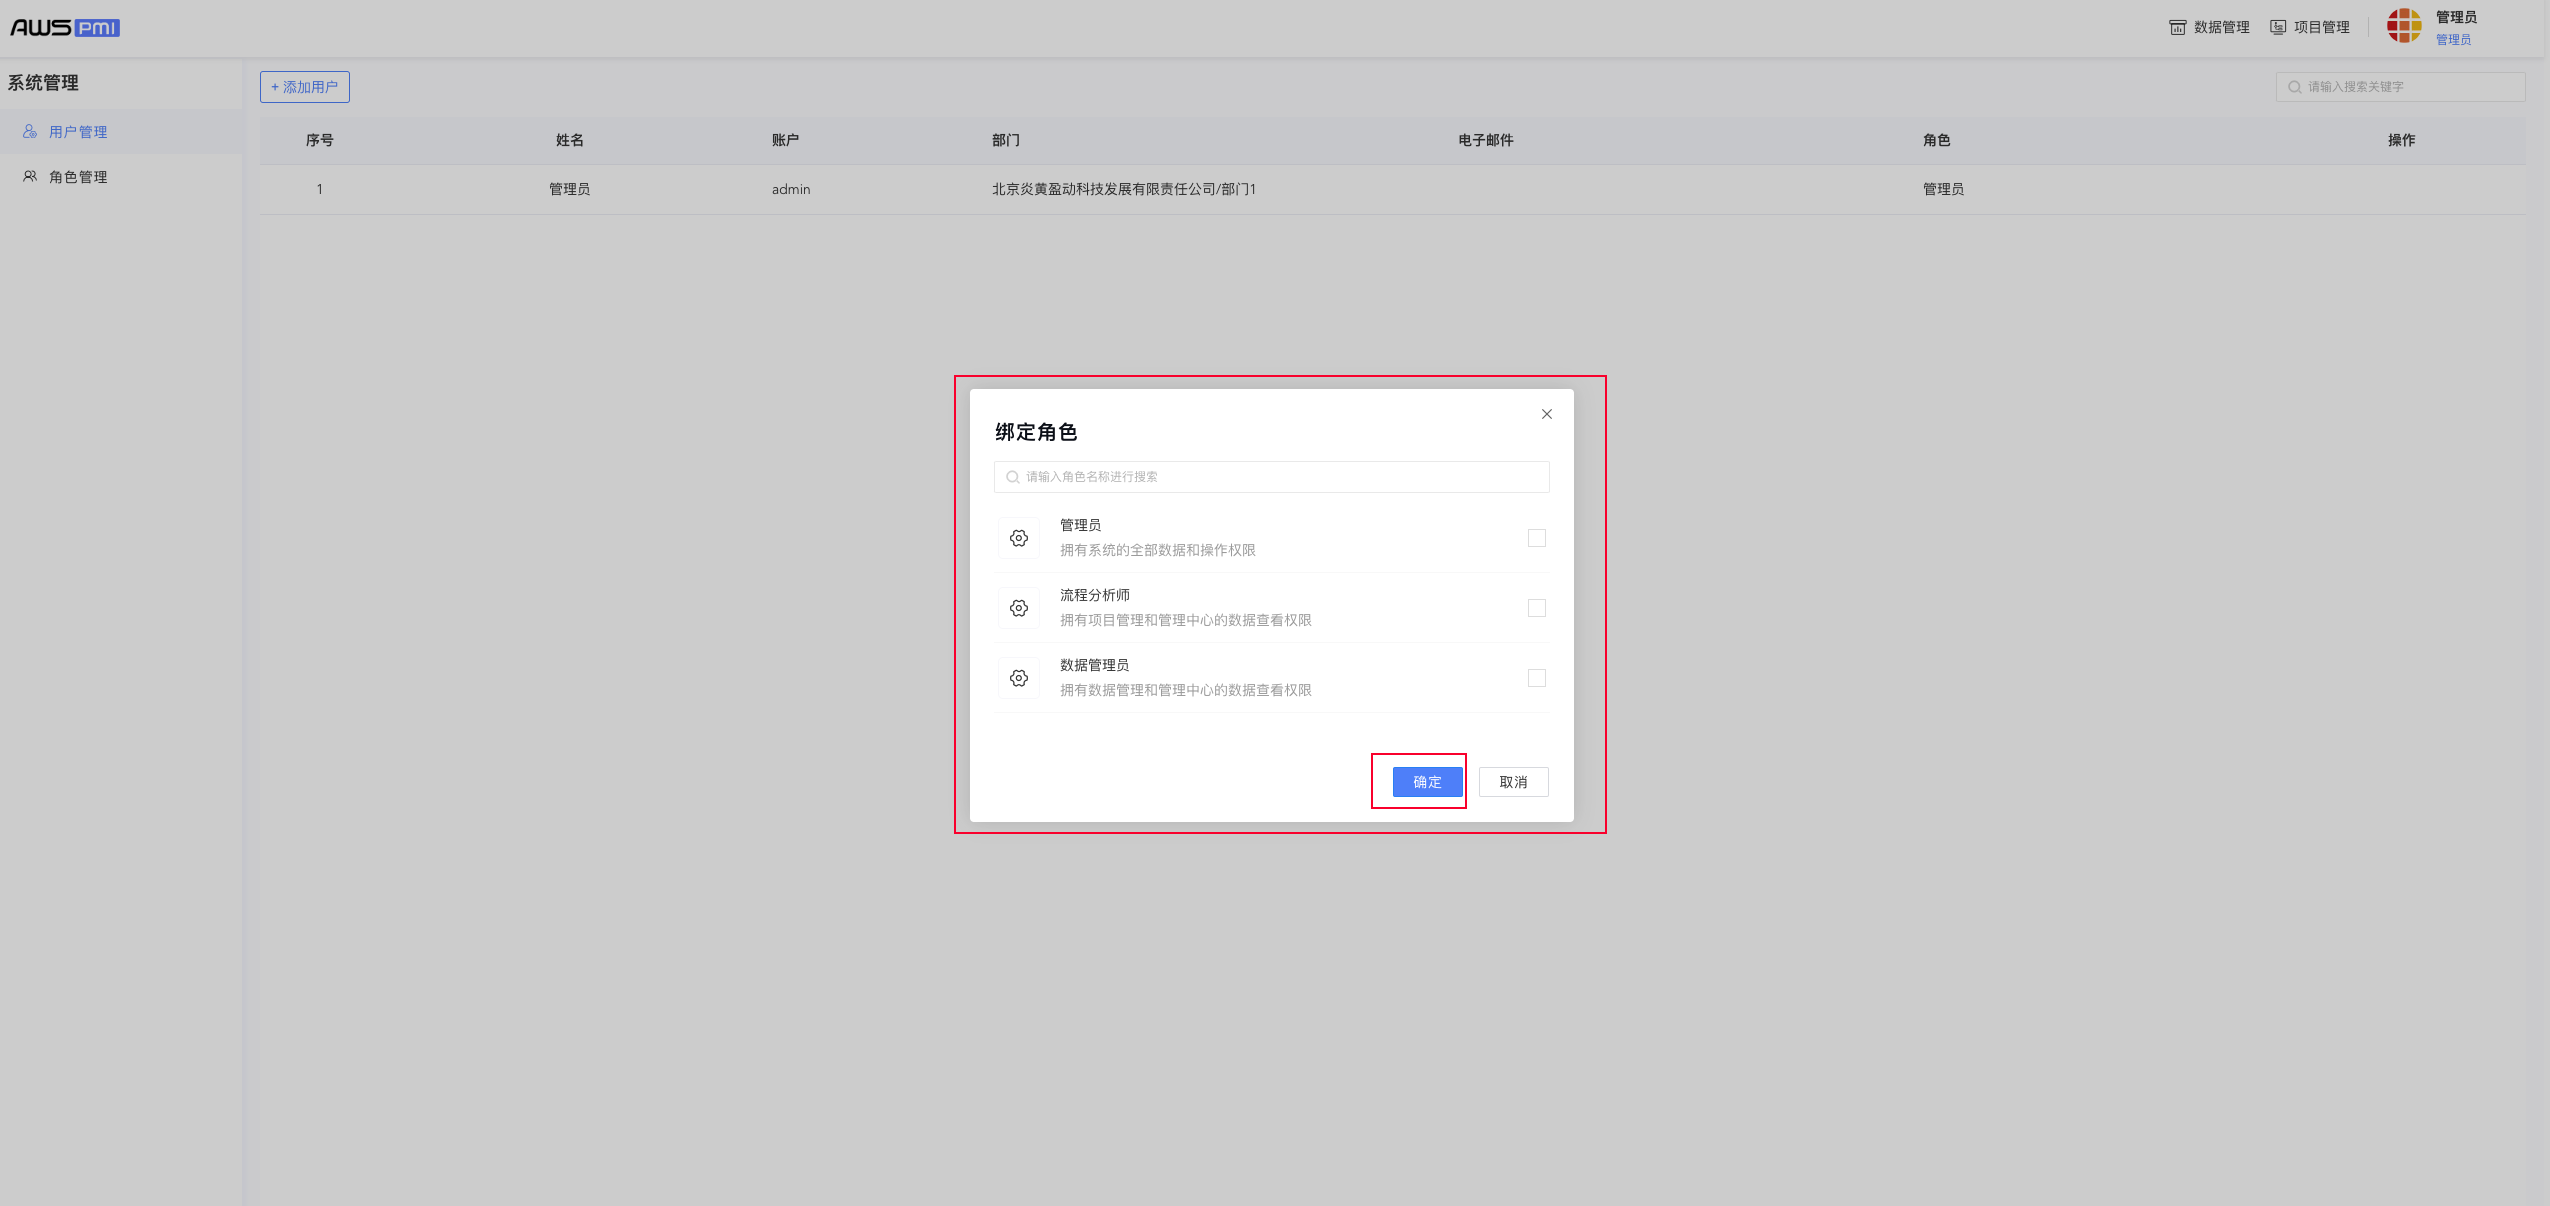Focus the role name search field in dialog

pyautogui.click(x=1272, y=477)
